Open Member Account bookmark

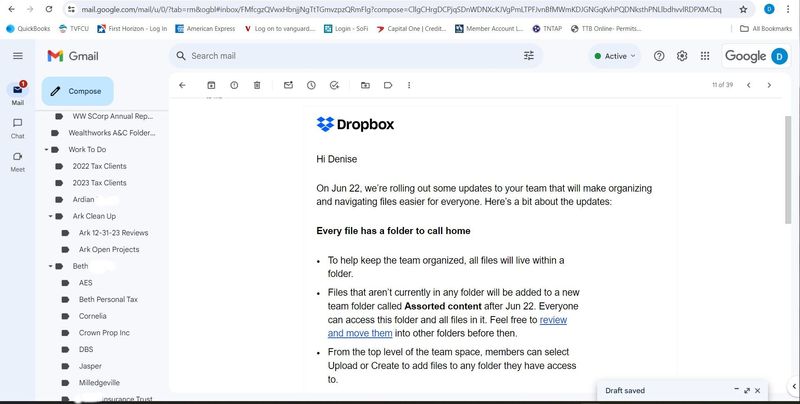coord(489,29)
